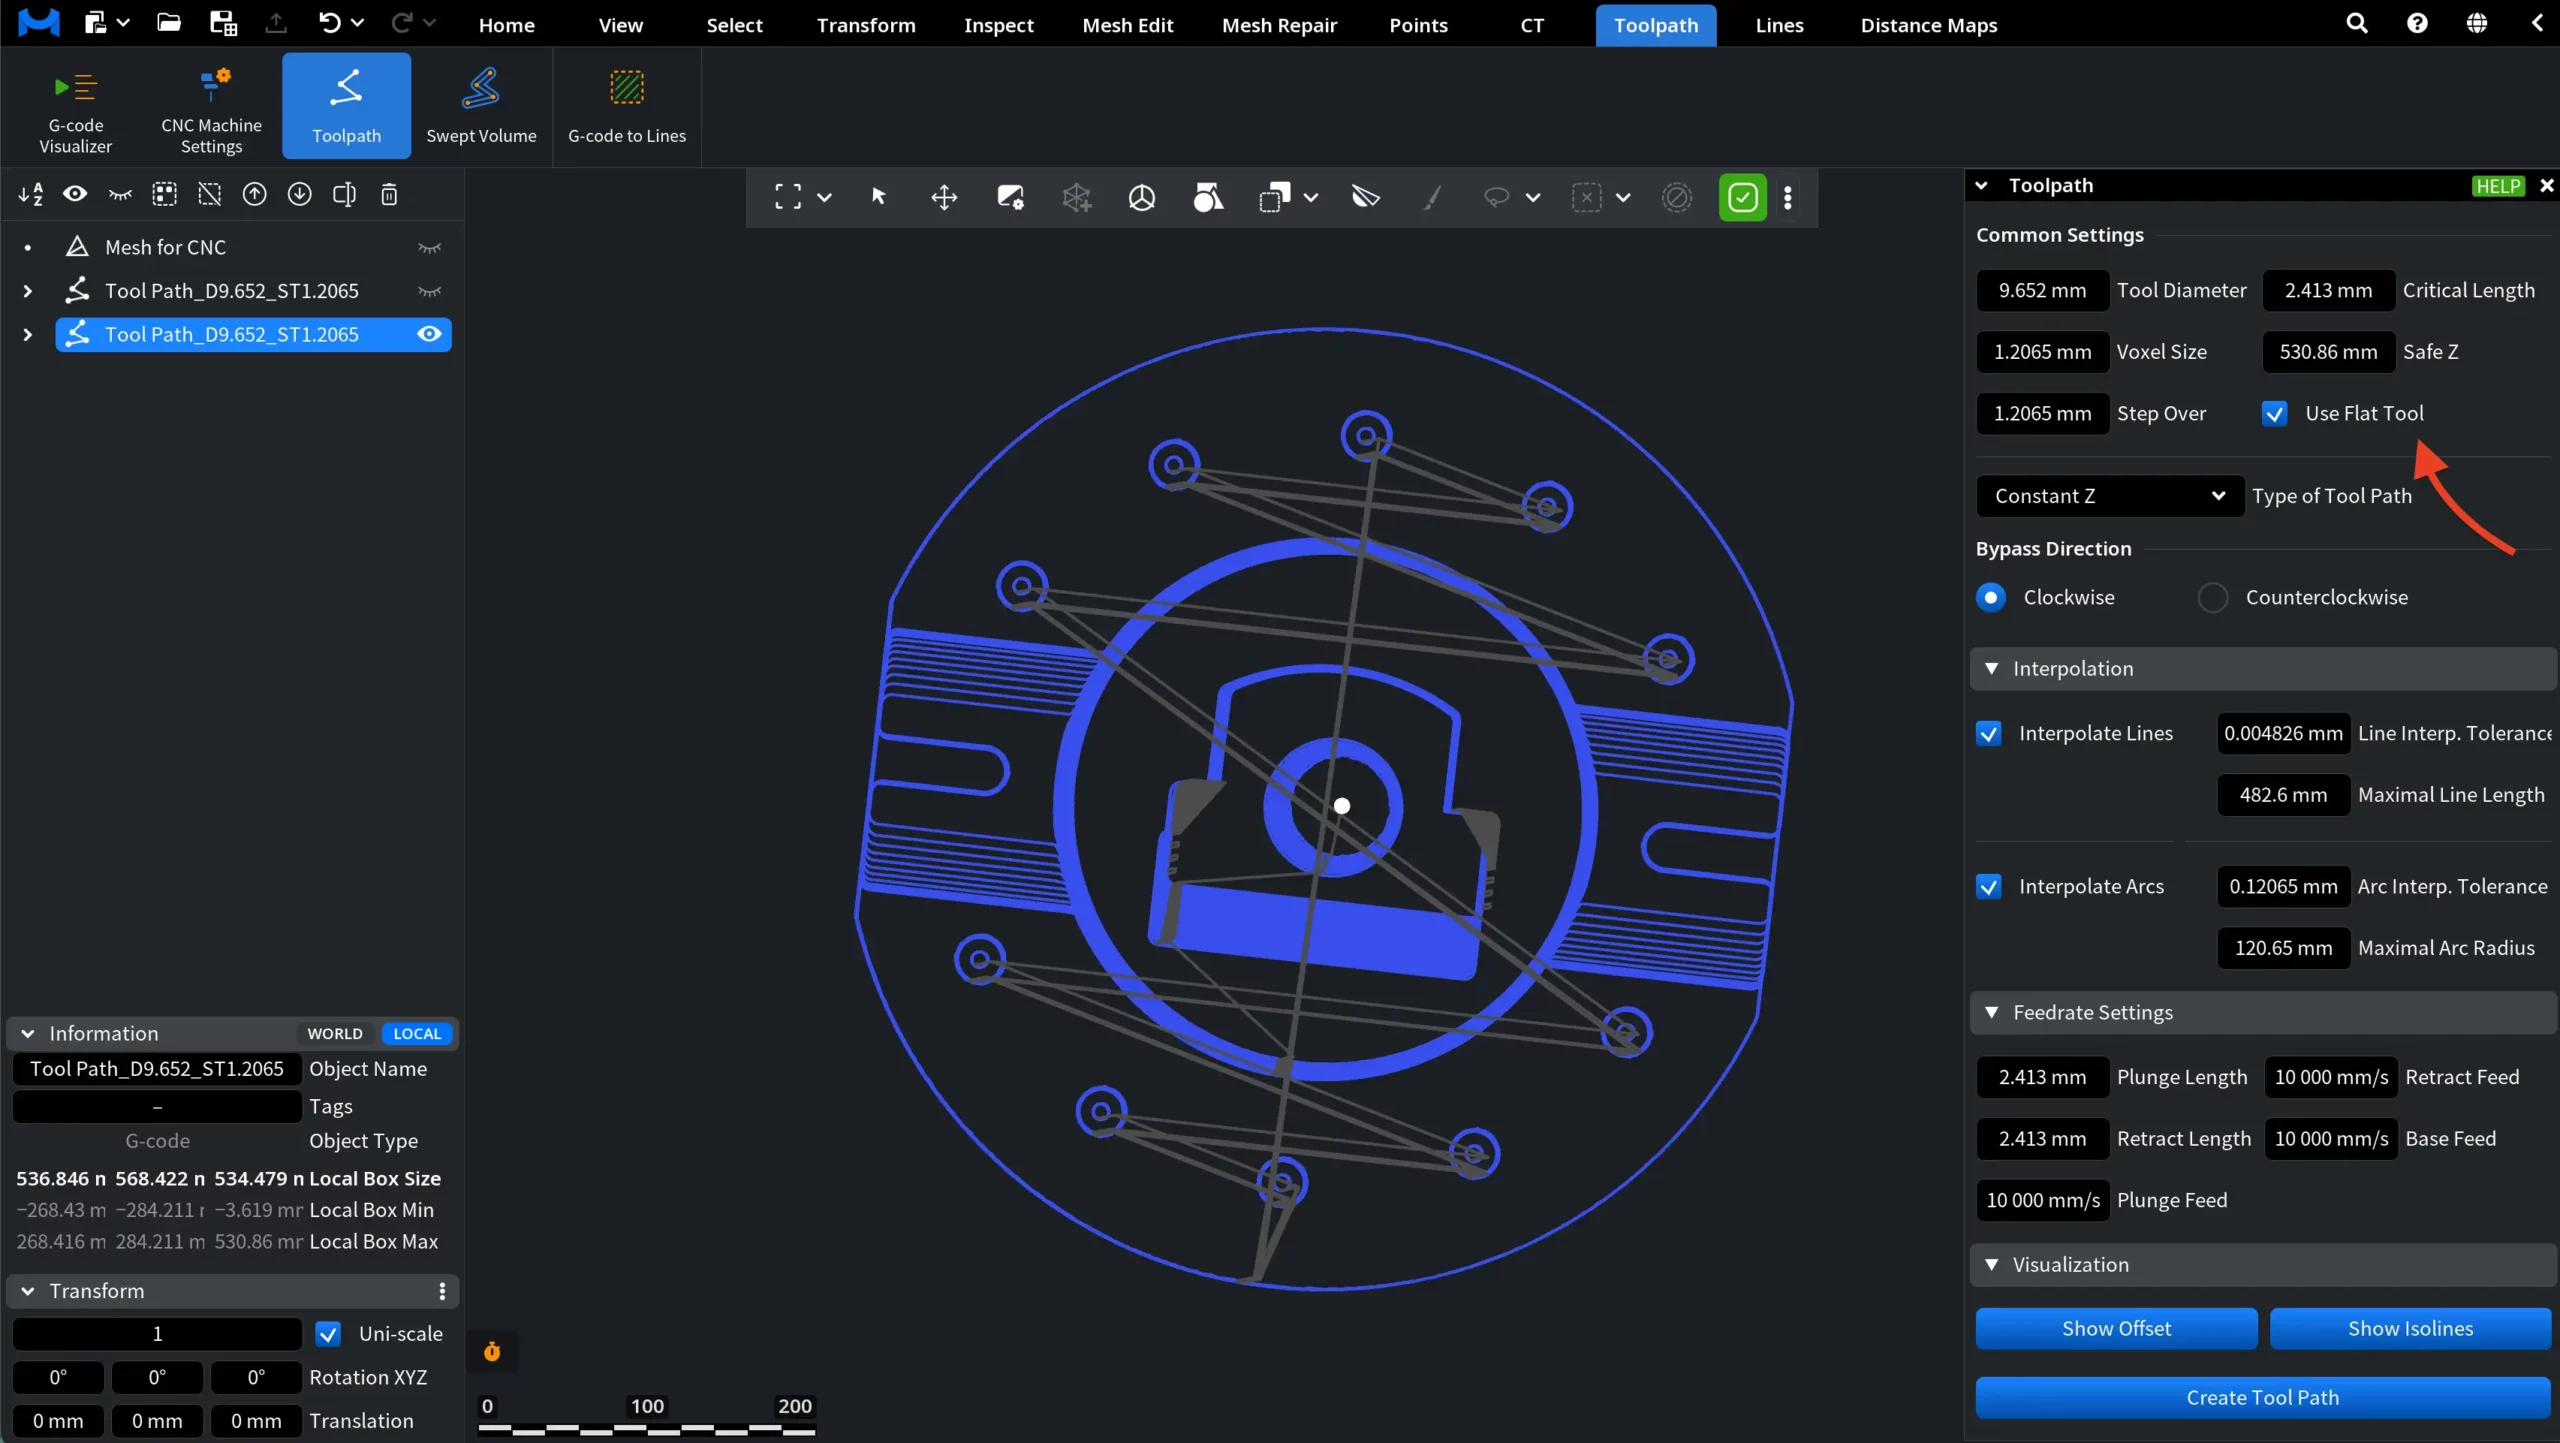The height and width of the screenshot is (1443, 2560).
Task: Toggle Interpolate Lines checkbox
Action: pyautogui.click(x=1989, y=733)
